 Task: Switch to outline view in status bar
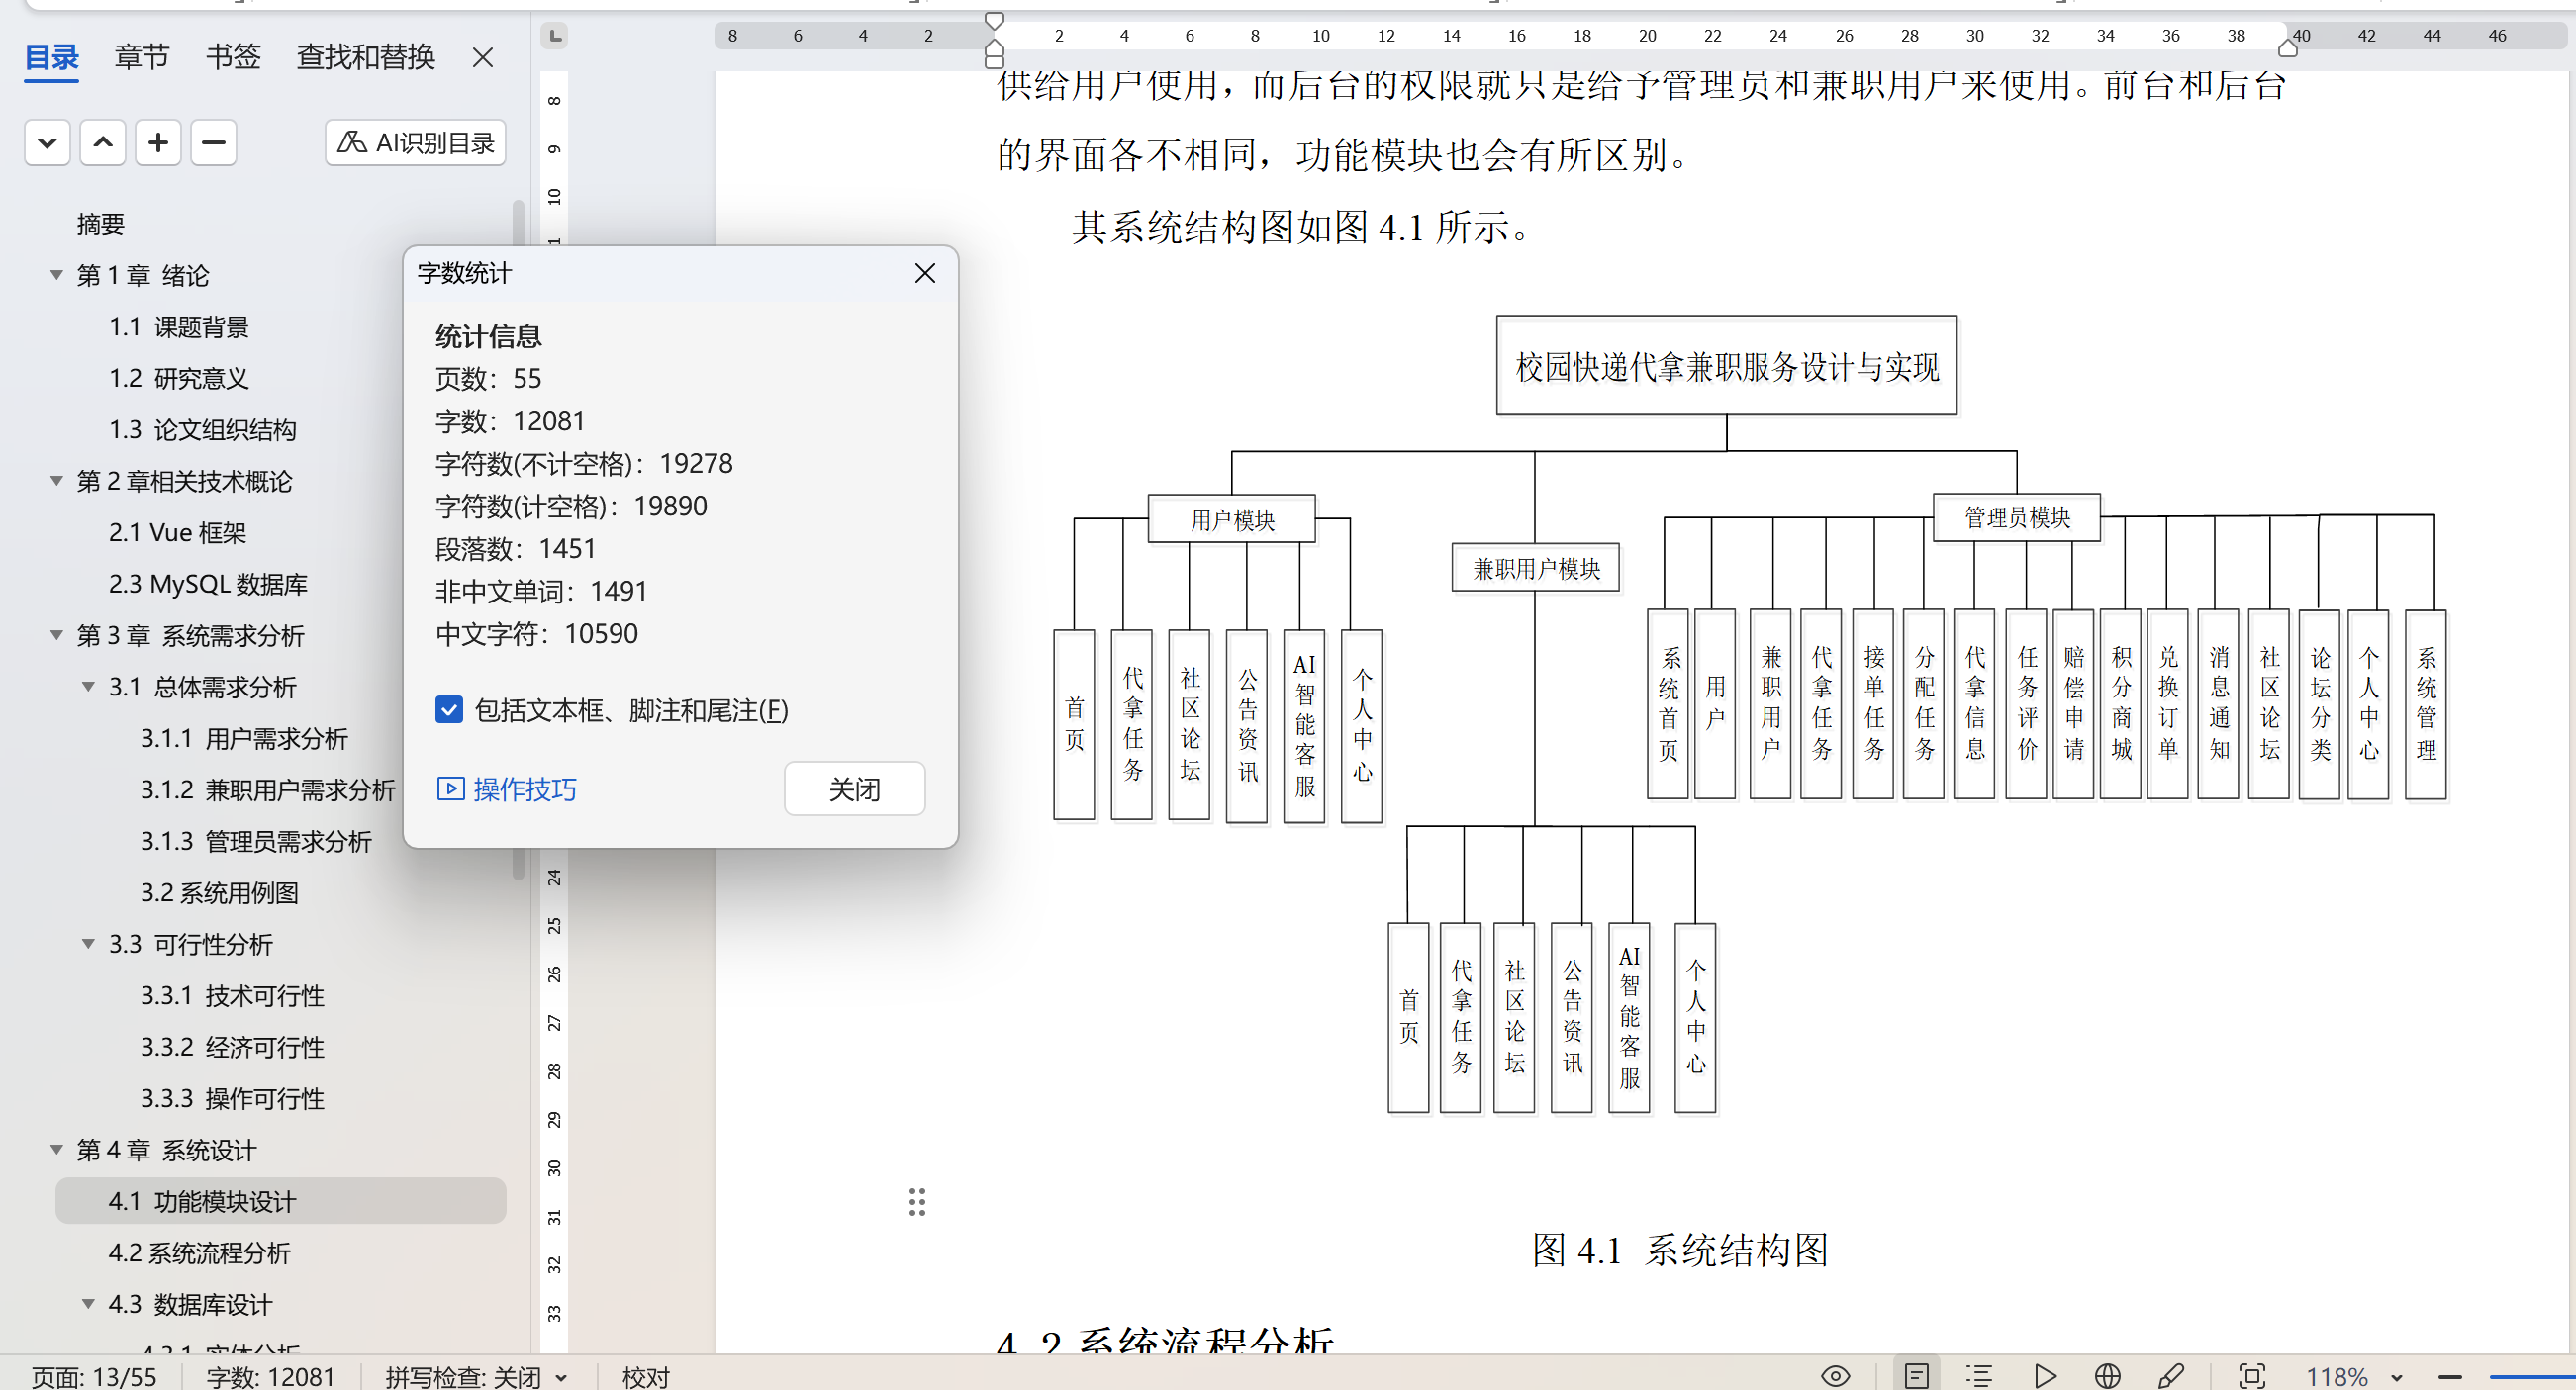pyautogui.click(x=1979, y=1376)
